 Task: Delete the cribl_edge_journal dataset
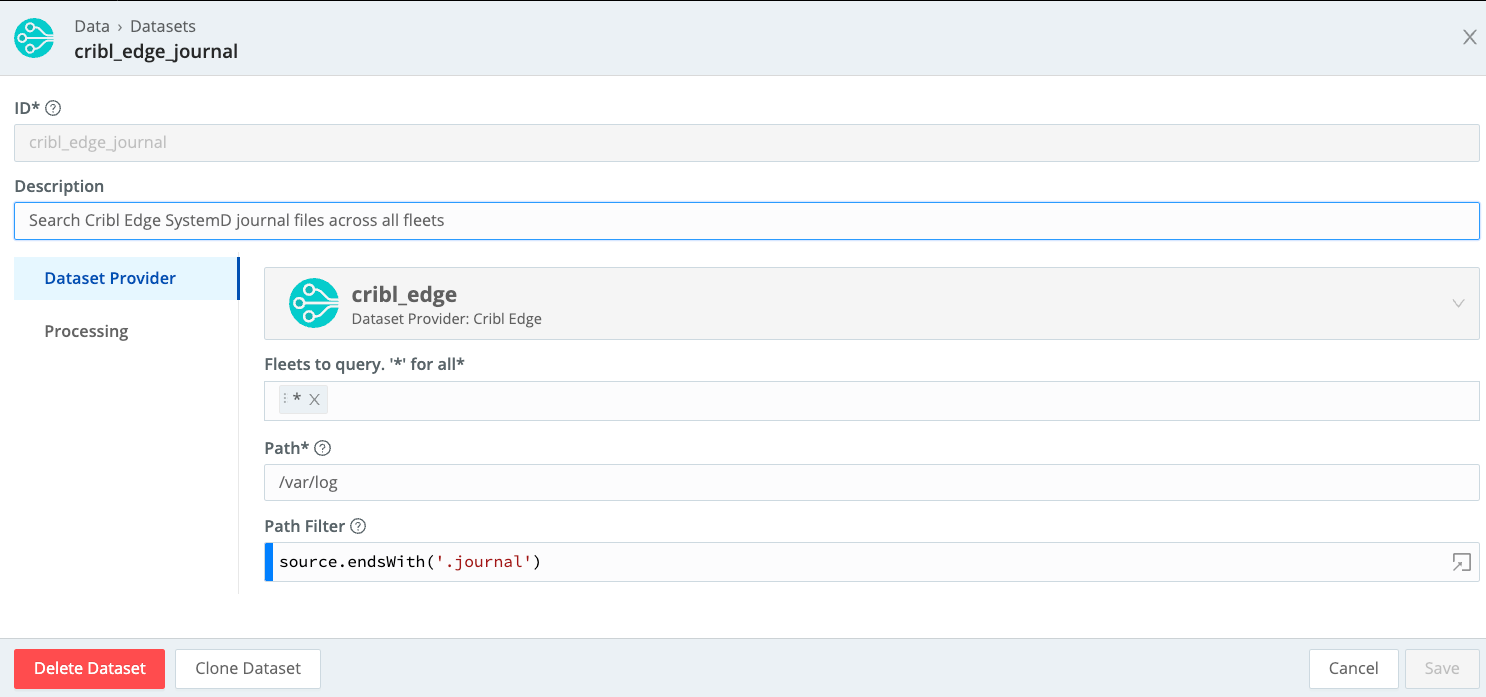click(89, 668)
